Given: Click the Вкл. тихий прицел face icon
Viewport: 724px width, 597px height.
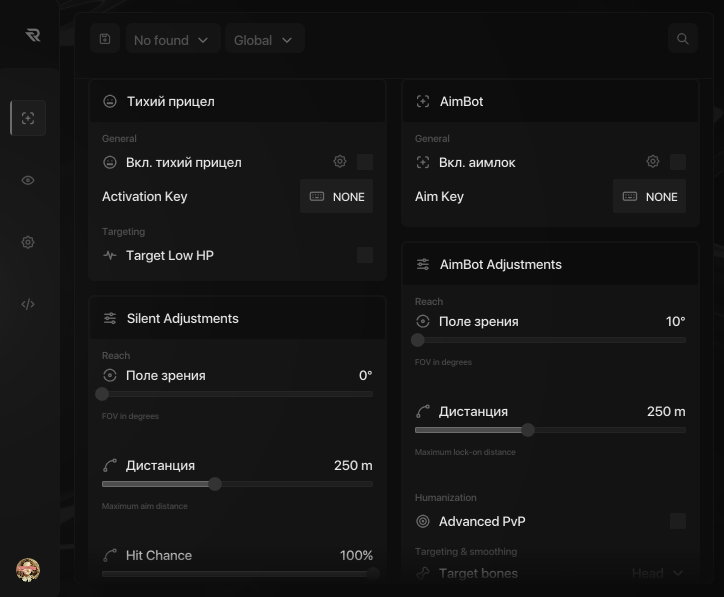Looking at the screenshot, I should [x=110, y=162].
